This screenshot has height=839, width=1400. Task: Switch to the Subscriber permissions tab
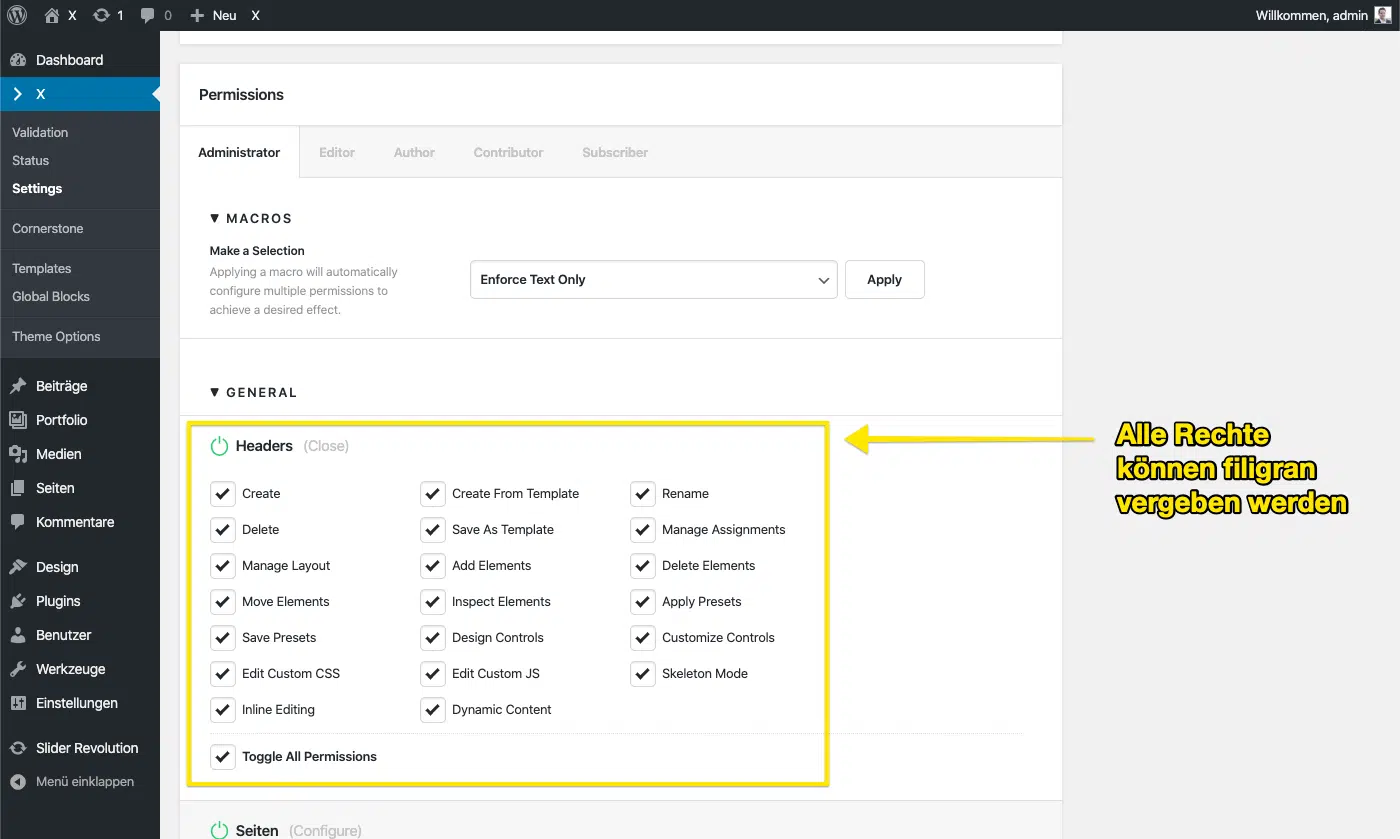(614, 152)
